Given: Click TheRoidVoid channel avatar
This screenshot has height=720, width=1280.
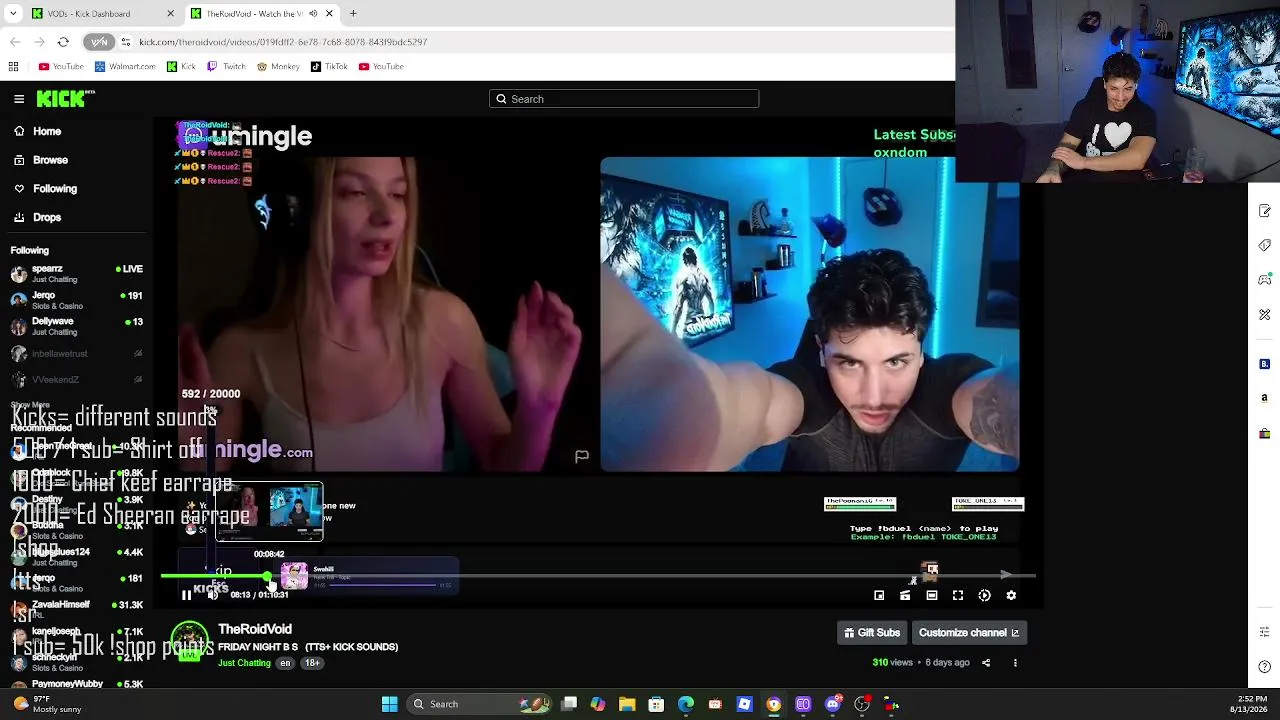Looking at the screenshot, I should (x=189, y=642).
